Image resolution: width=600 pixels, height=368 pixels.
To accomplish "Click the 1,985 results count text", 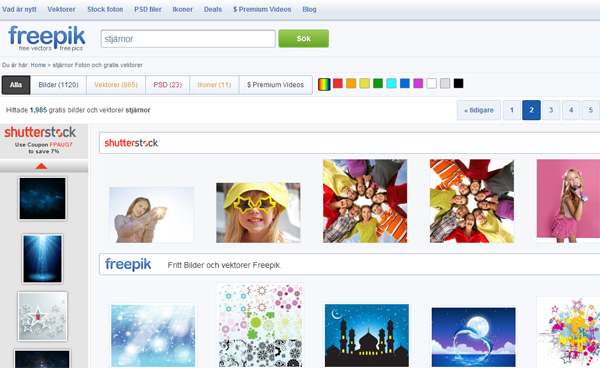I will pos(38,110).
